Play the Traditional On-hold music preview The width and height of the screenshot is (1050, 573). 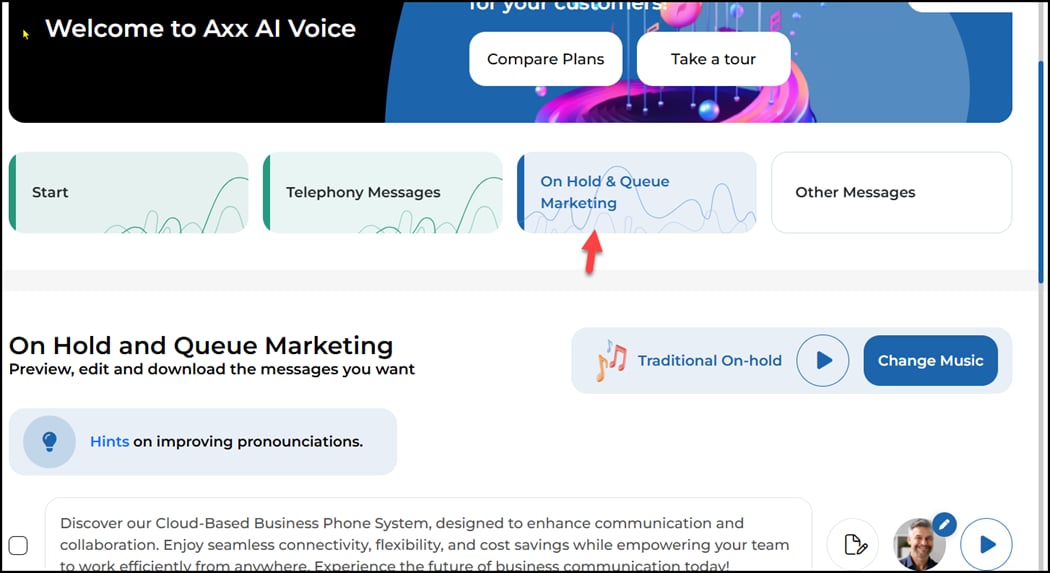tap(822, 360)
